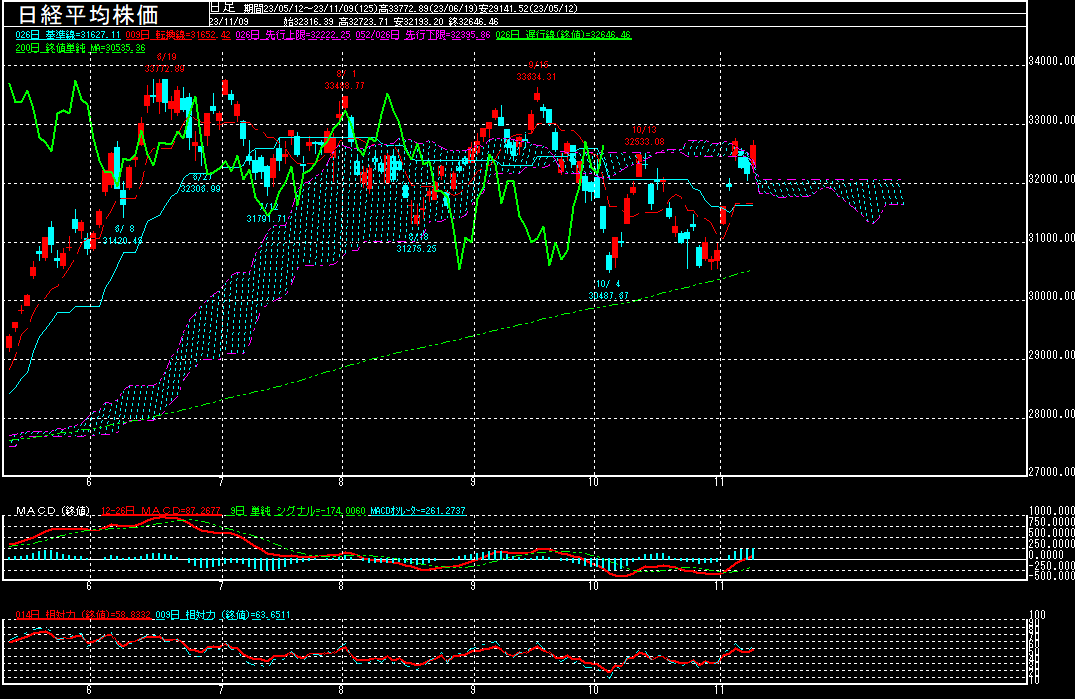Click the 6/19 high annotation 33772.89

(x=165, y=63)
